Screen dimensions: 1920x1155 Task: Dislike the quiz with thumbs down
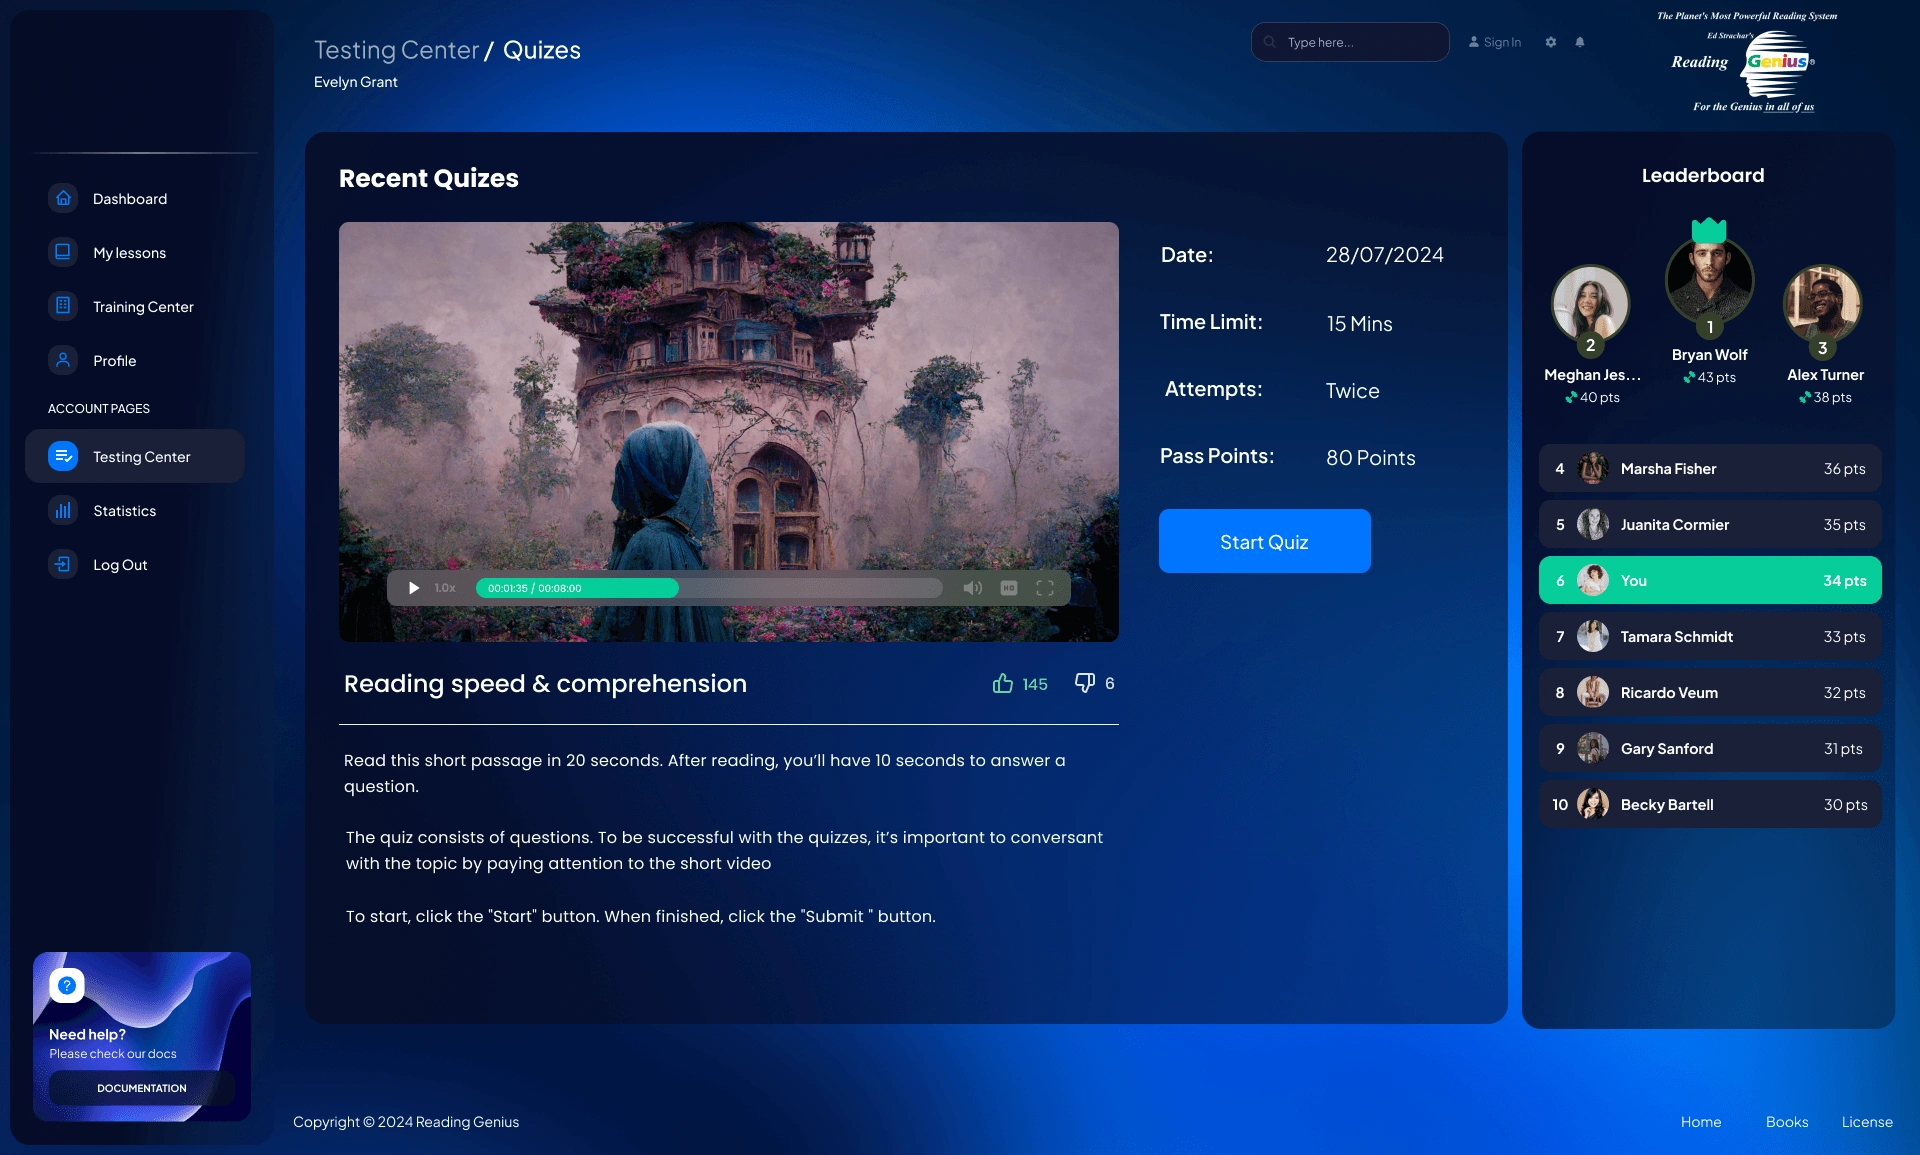(1084, 683)
